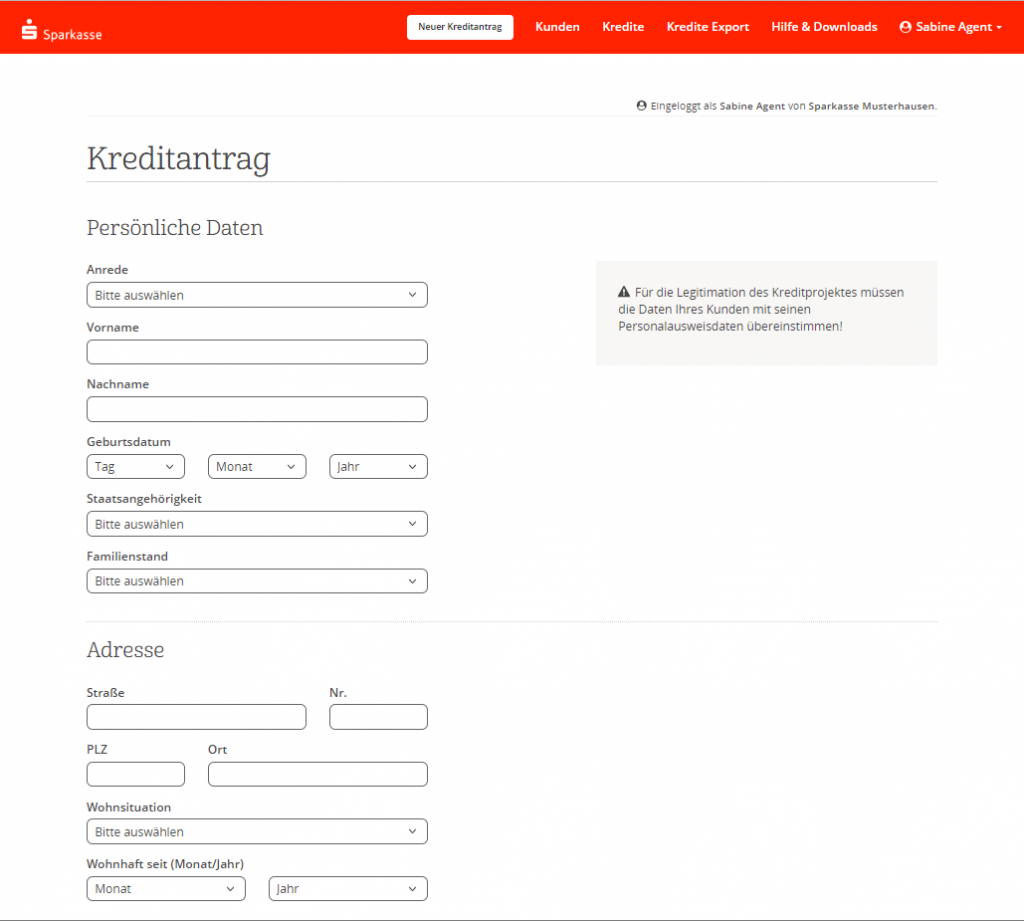Select the birth Jahr dropdown

coord(378,467)
